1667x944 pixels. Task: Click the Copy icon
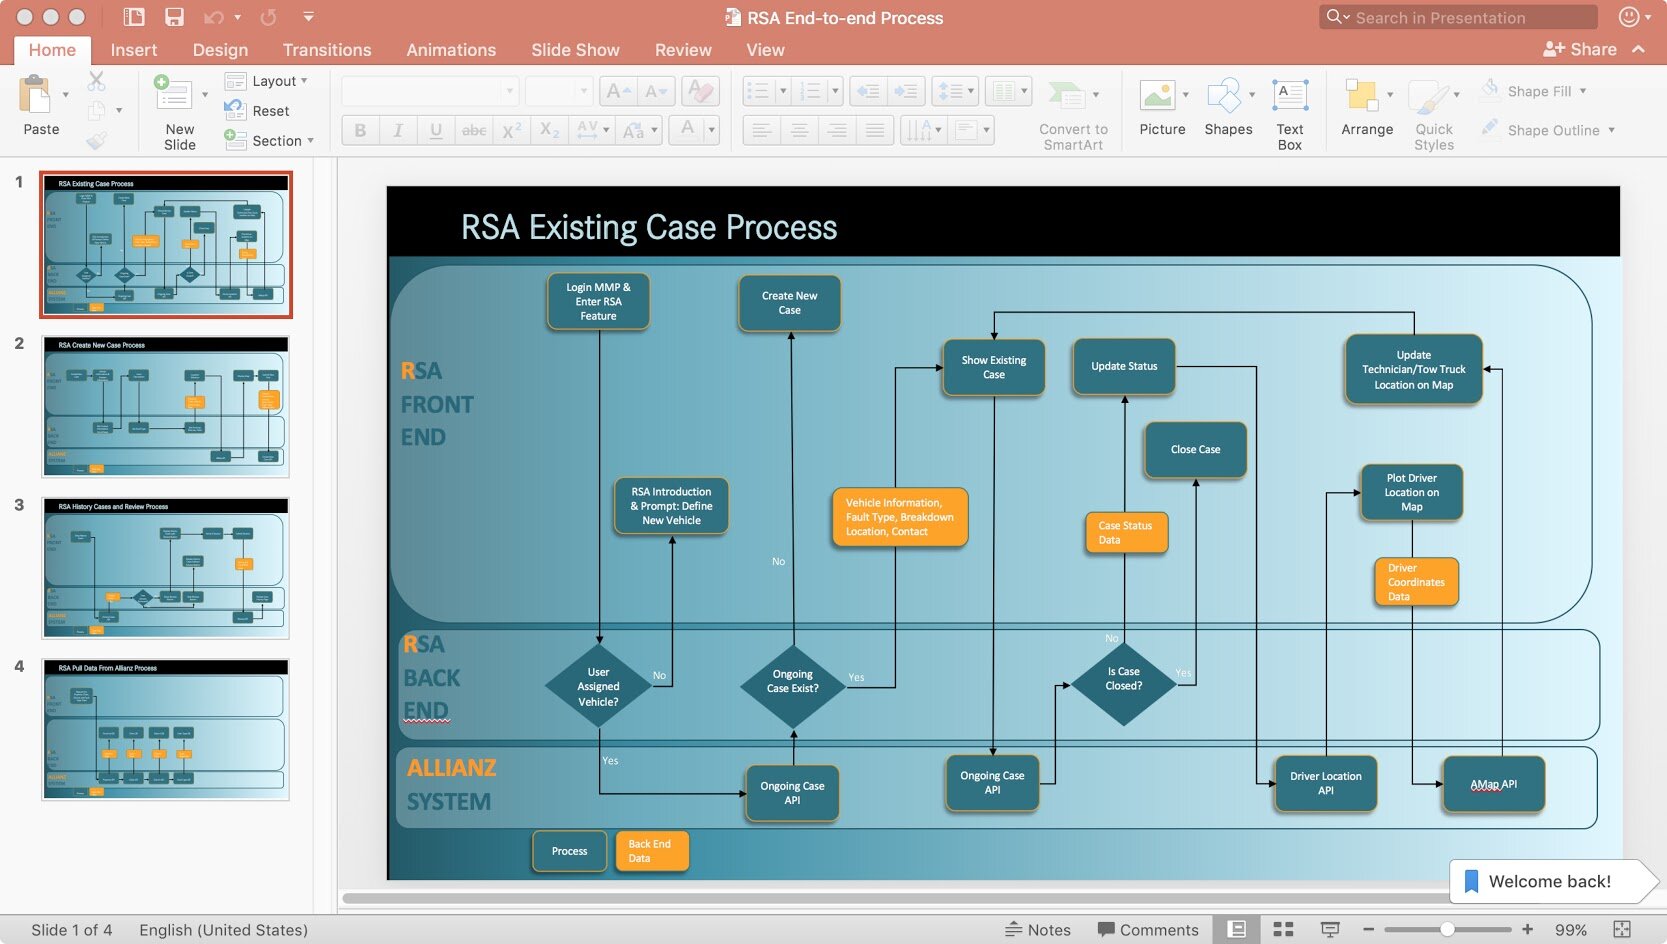point(97,110)
